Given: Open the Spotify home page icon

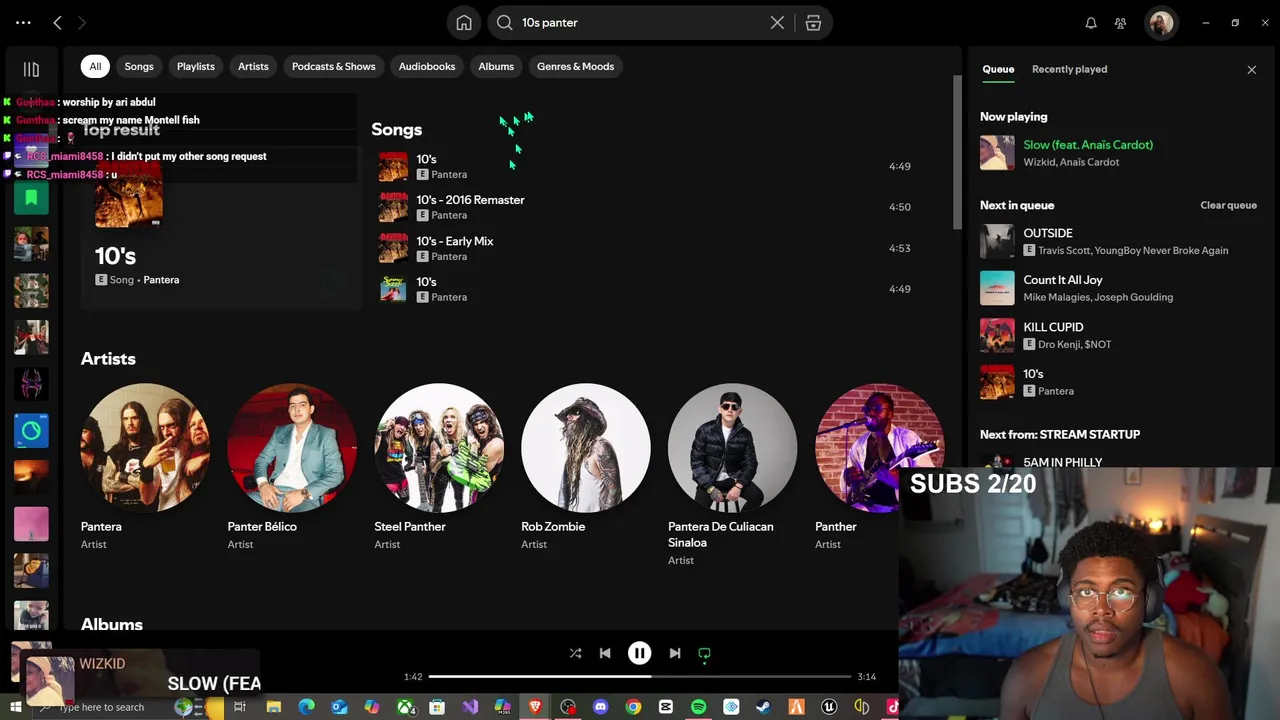Looking at the screenshot, I should [464, 23].
